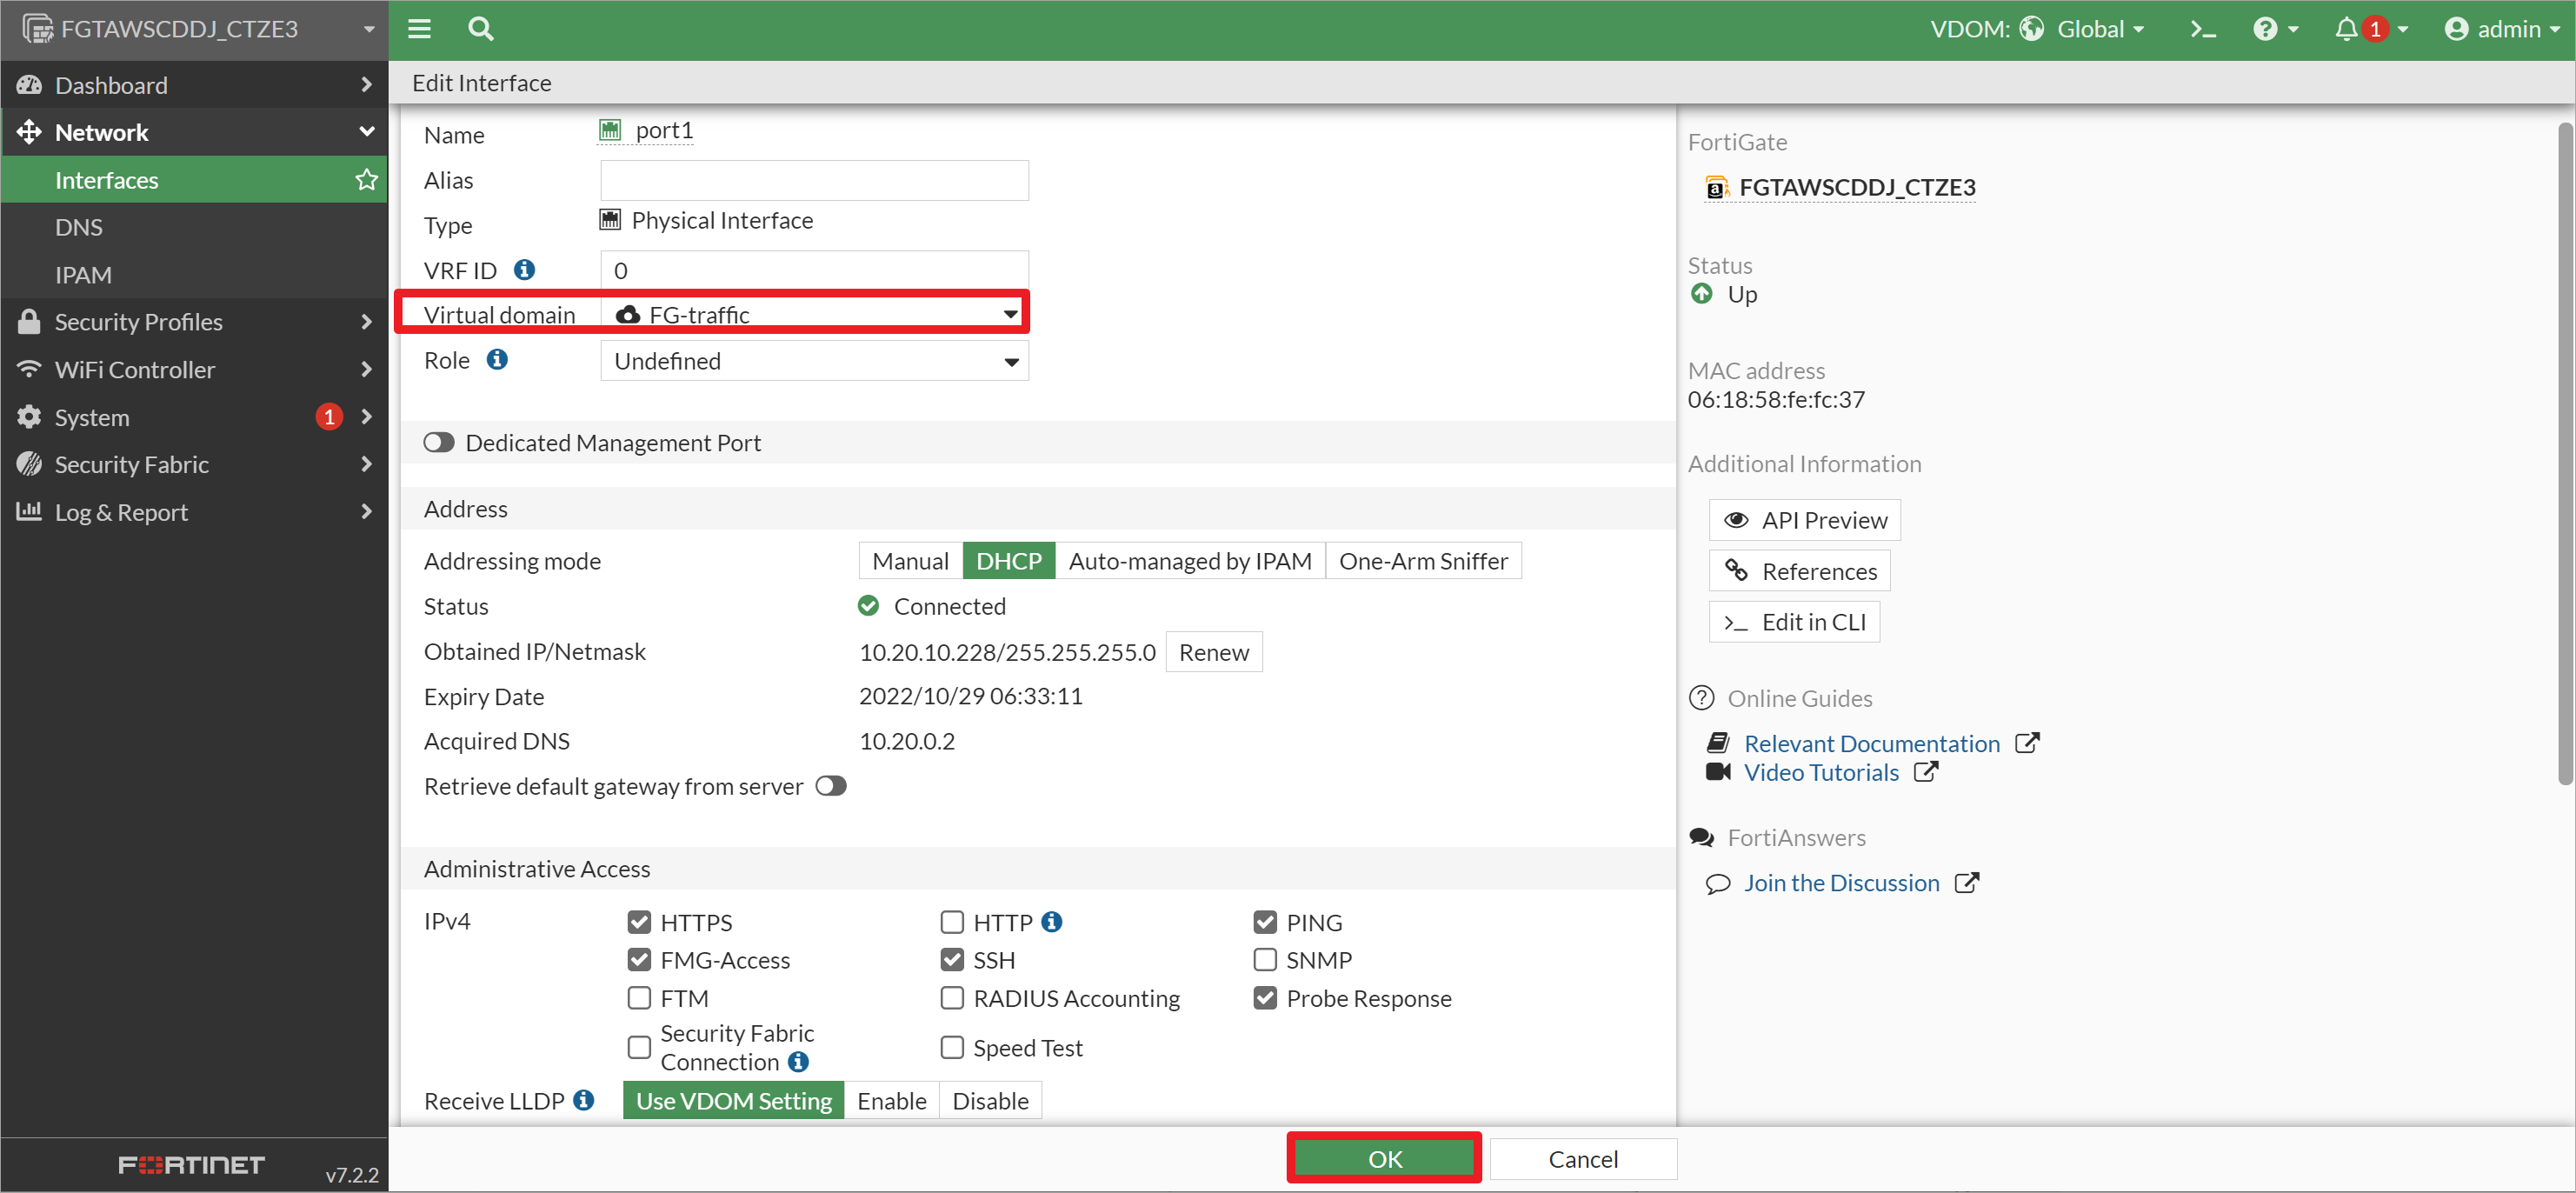Toggle Retrieve default gateway from server
Screen dimensions: 2576x1193
(x=831, y=786)
